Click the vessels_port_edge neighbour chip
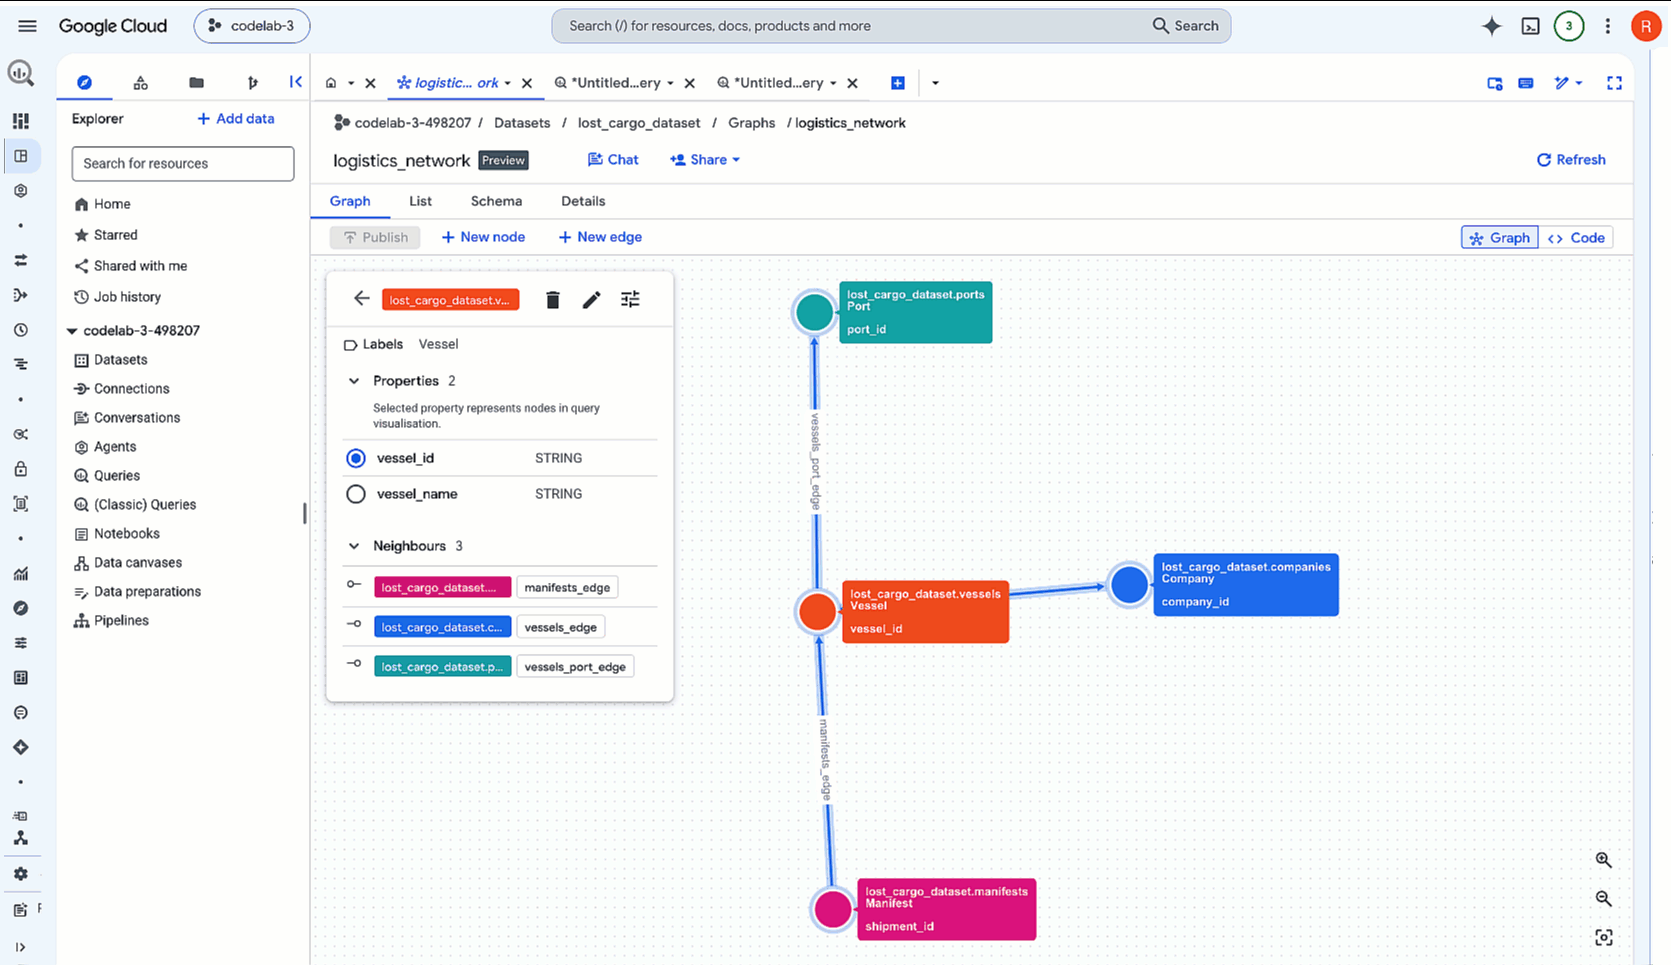The height and width of the screenshot is (965, 1671). point(575,667)
